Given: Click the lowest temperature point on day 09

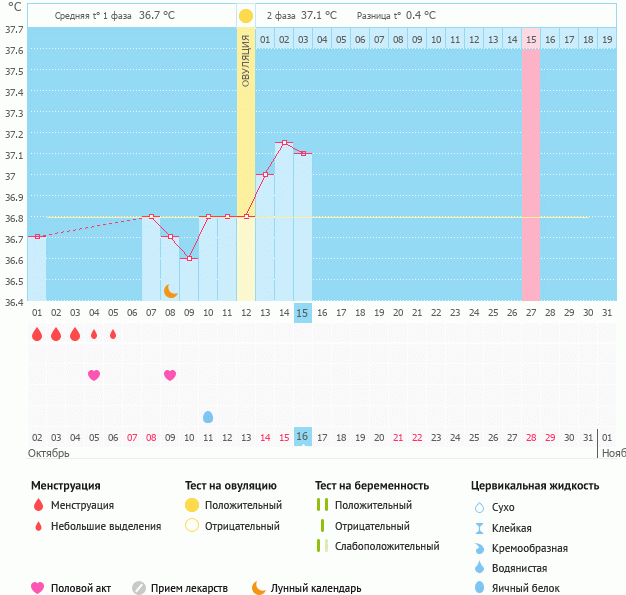Looking at the screenshot, I should tap(189, 258).
